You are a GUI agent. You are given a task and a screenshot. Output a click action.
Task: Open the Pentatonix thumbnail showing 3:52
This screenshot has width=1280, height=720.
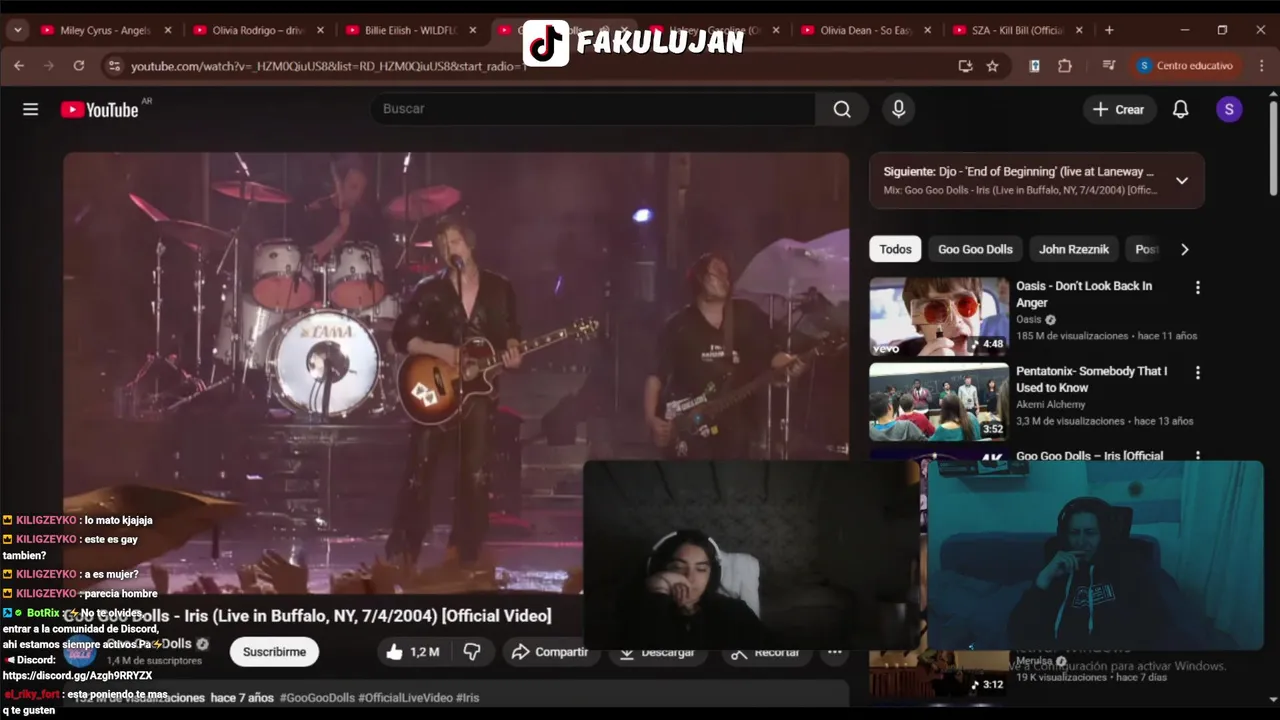tap(939, 401)
